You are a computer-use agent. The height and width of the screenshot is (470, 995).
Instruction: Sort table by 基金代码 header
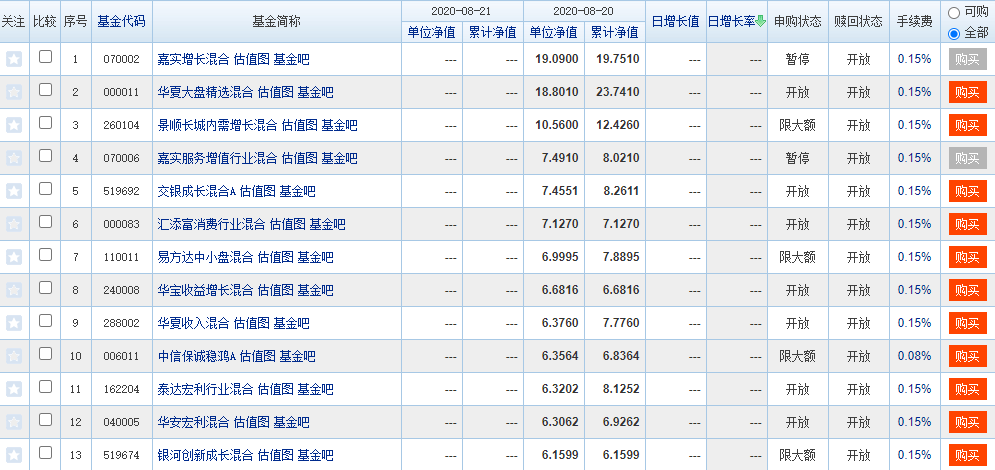point(121,22)
